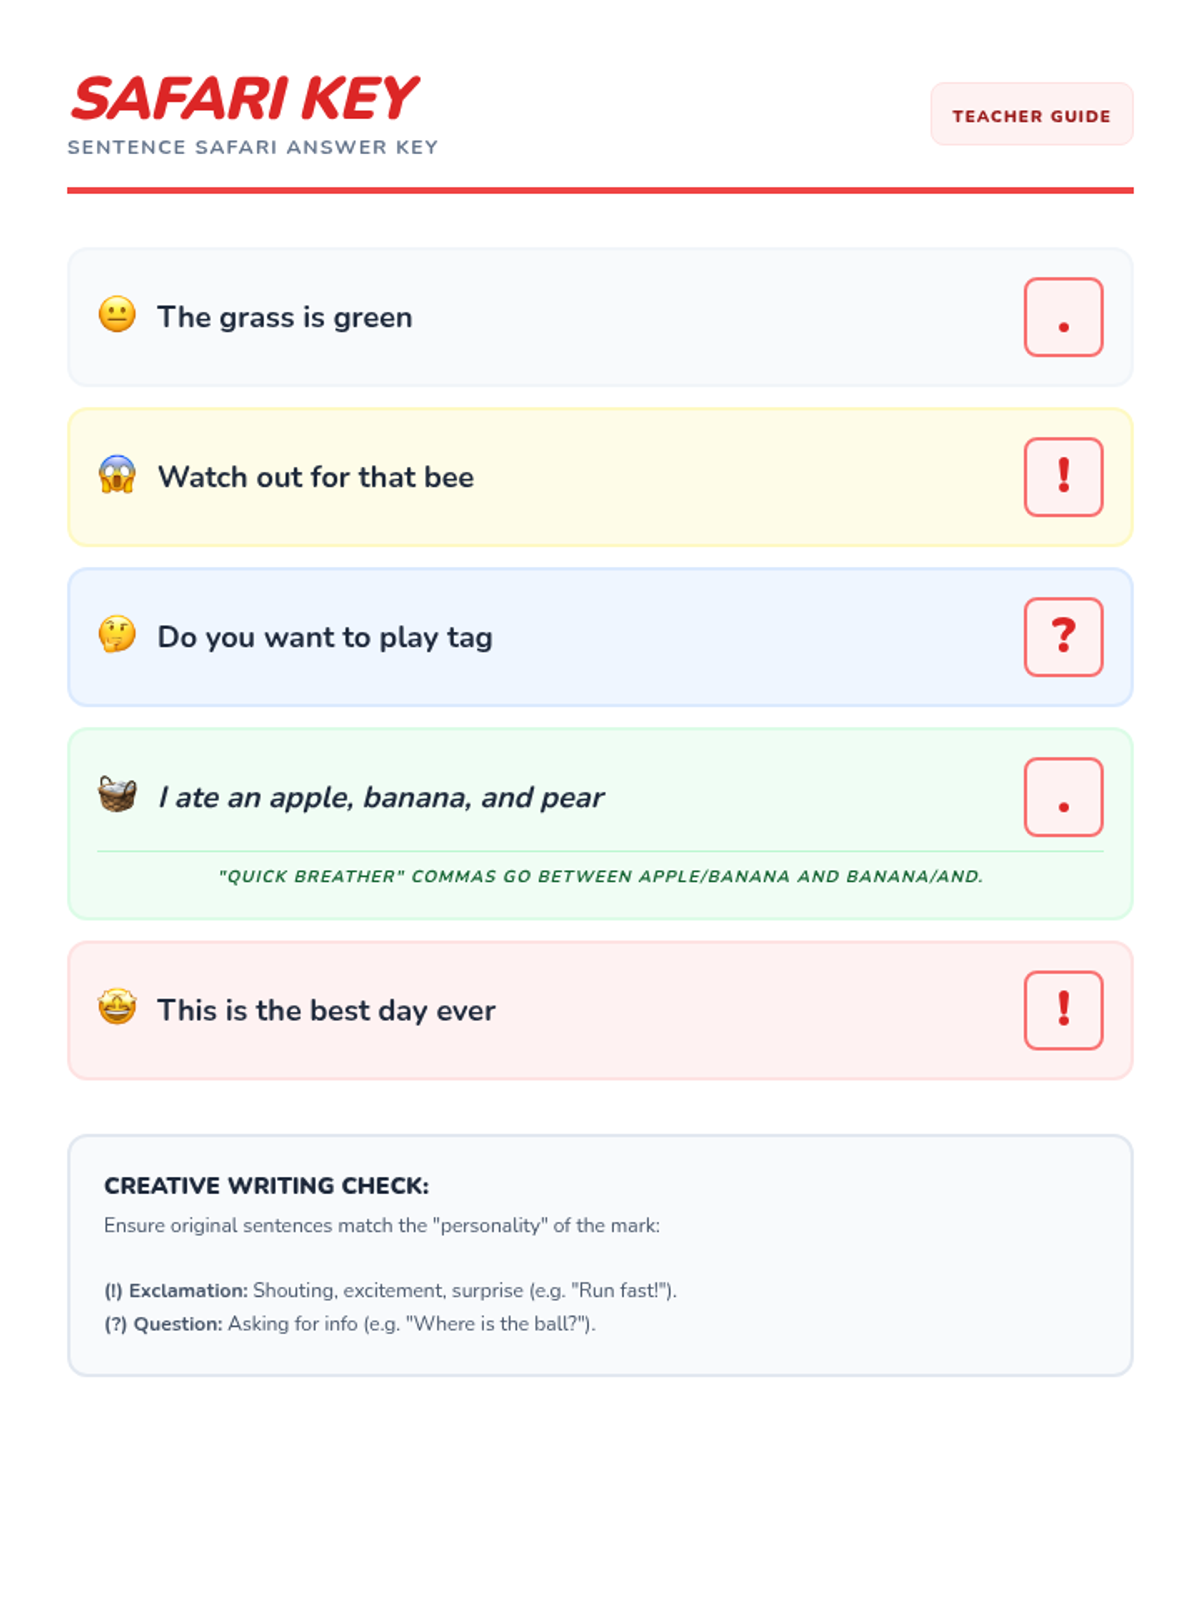This screenshot has width=1200, height=1600.
Task: Select exclamation box beside best day sentence
Action: [x=1063, y=1010]
